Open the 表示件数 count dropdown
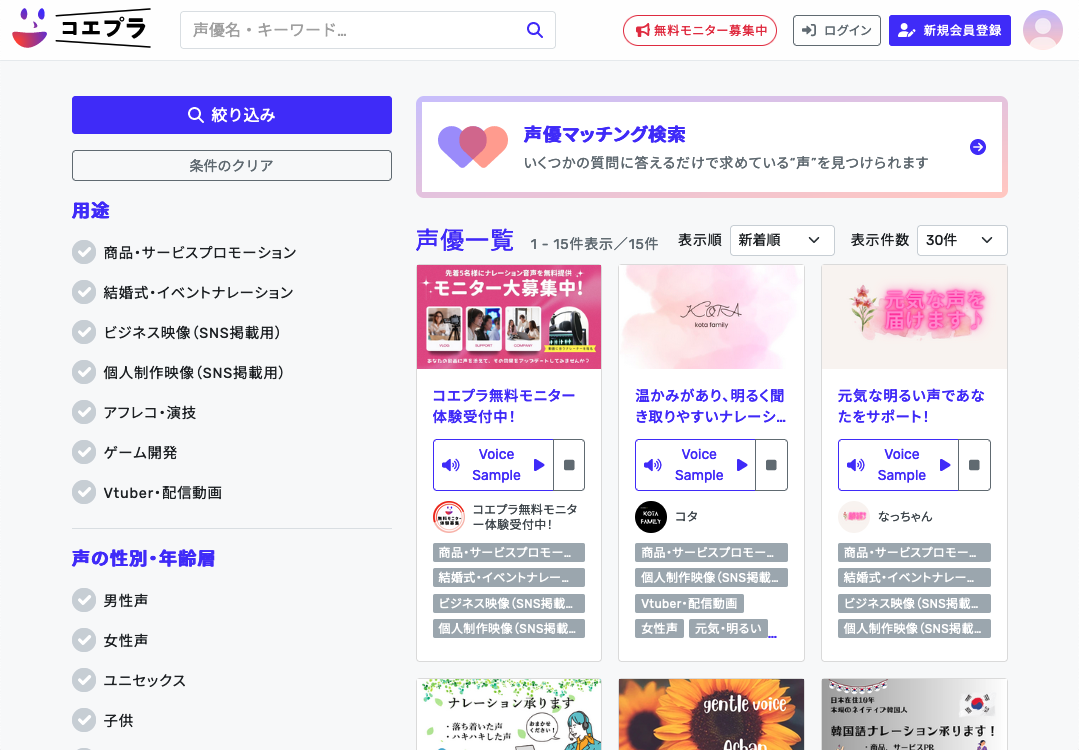Image resolution: width=1079 pixels, height=750 pixels. [x=962, y=240]
